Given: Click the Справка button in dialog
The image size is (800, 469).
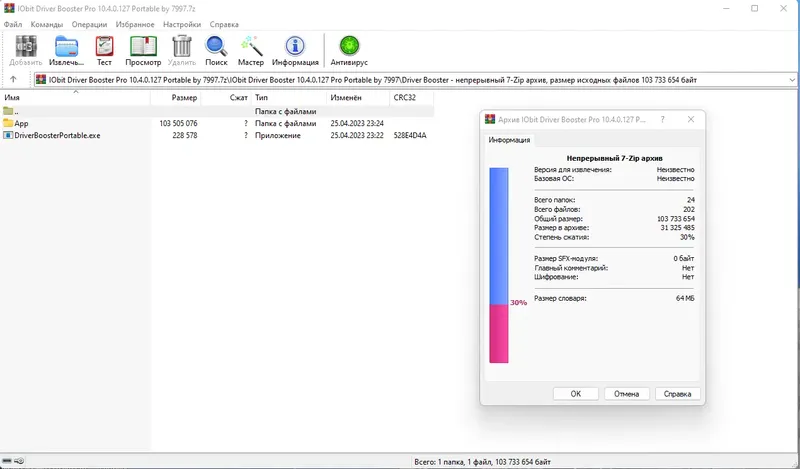Looking at the screenshot, I should tap(677, 393).
